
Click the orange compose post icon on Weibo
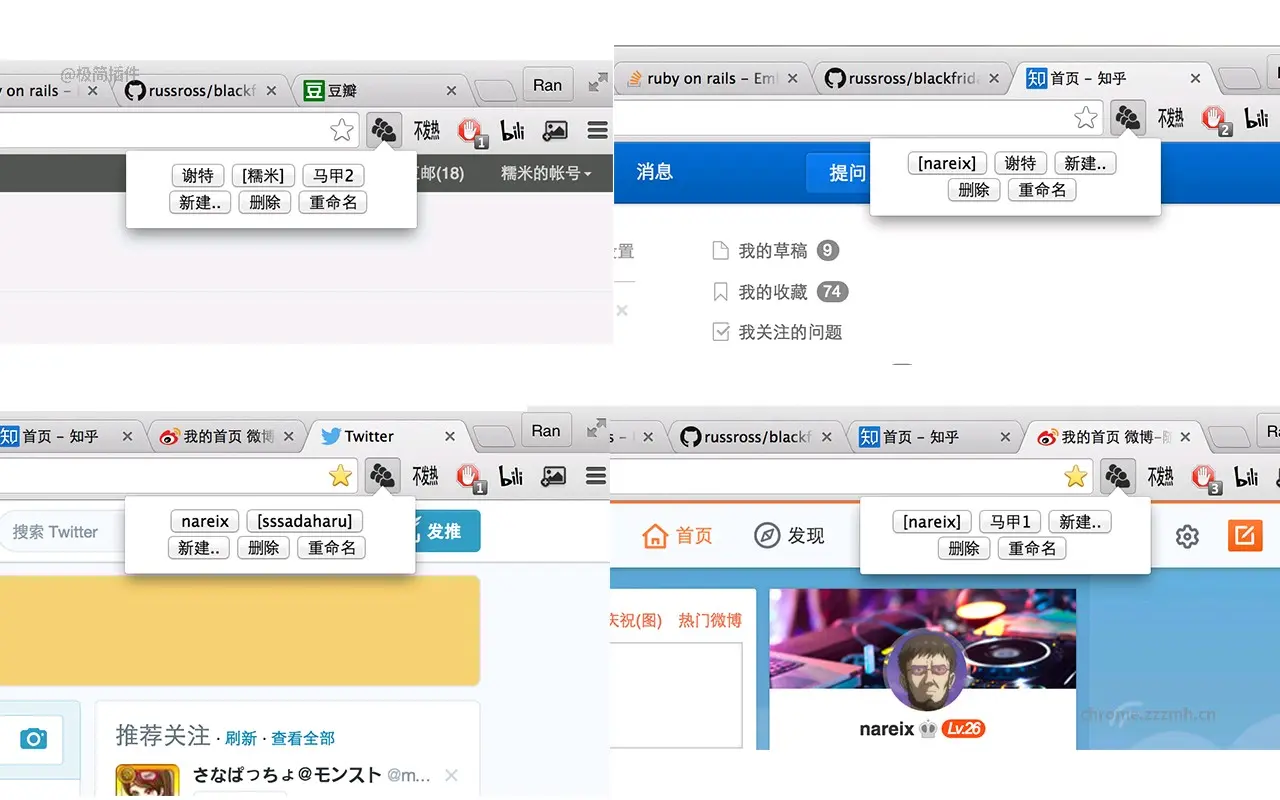point(1245,536)
